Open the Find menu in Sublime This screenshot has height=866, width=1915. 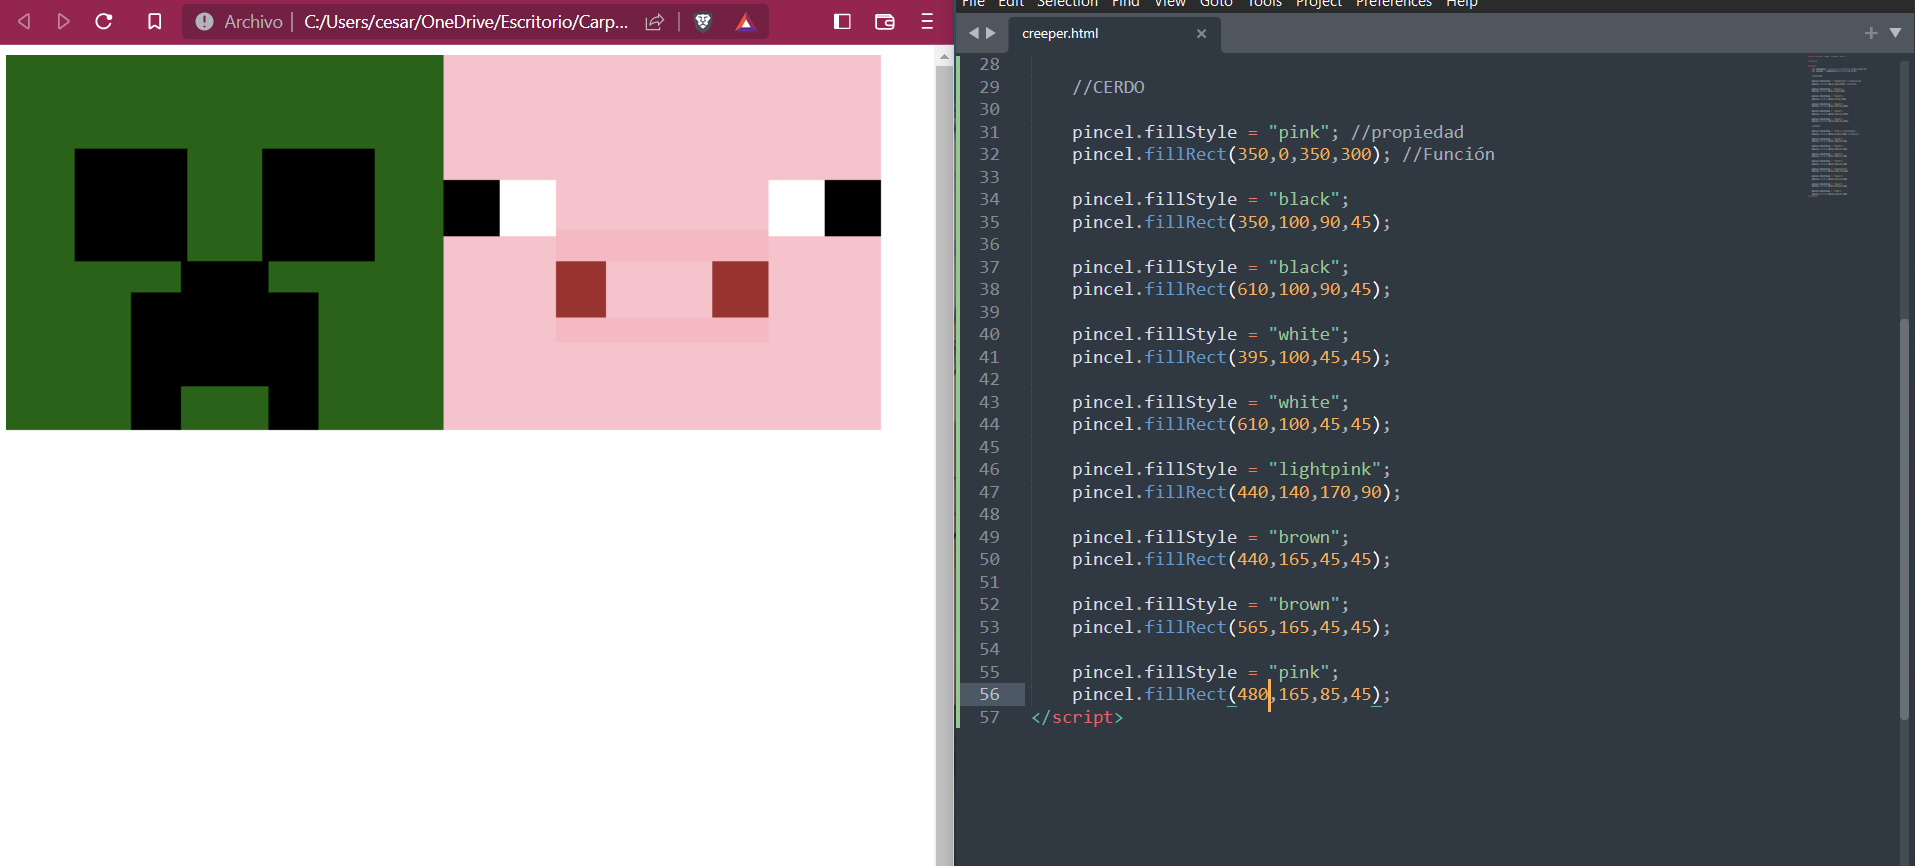coord(1125,3)
